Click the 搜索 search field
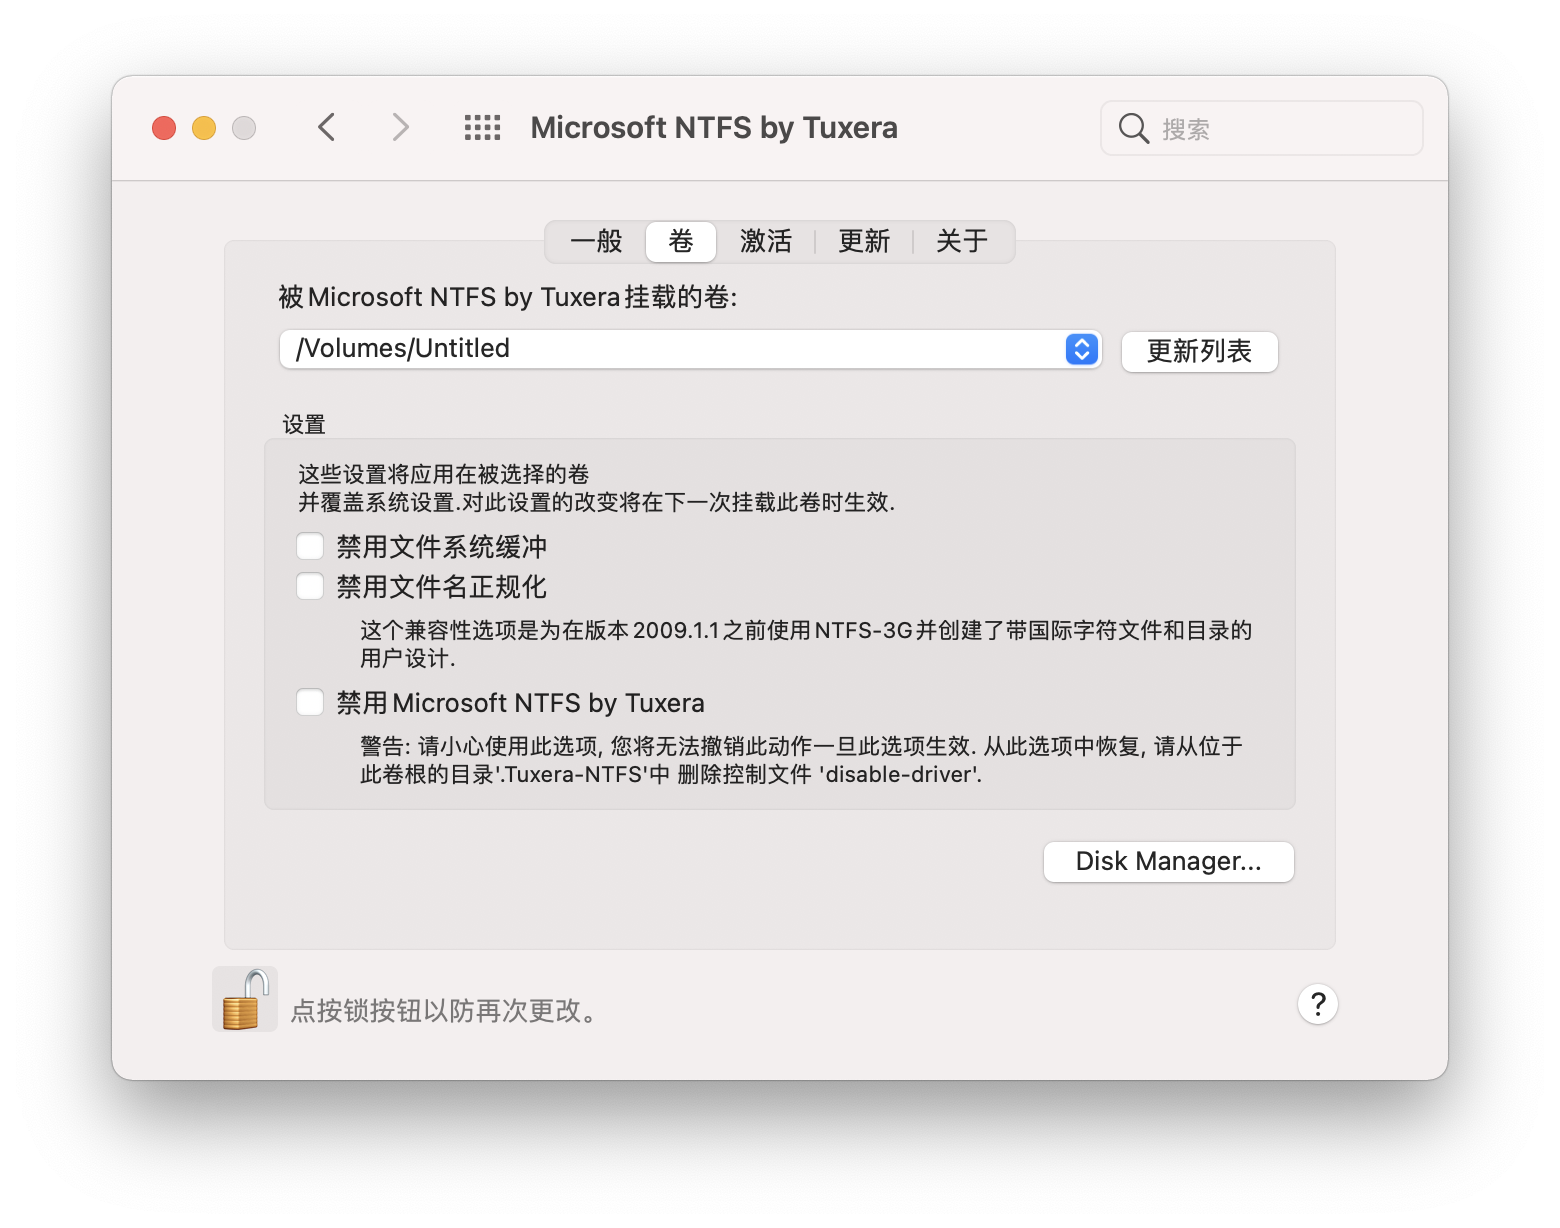The width and height of the screenshot is (1560, 1228). point(1261,128)
